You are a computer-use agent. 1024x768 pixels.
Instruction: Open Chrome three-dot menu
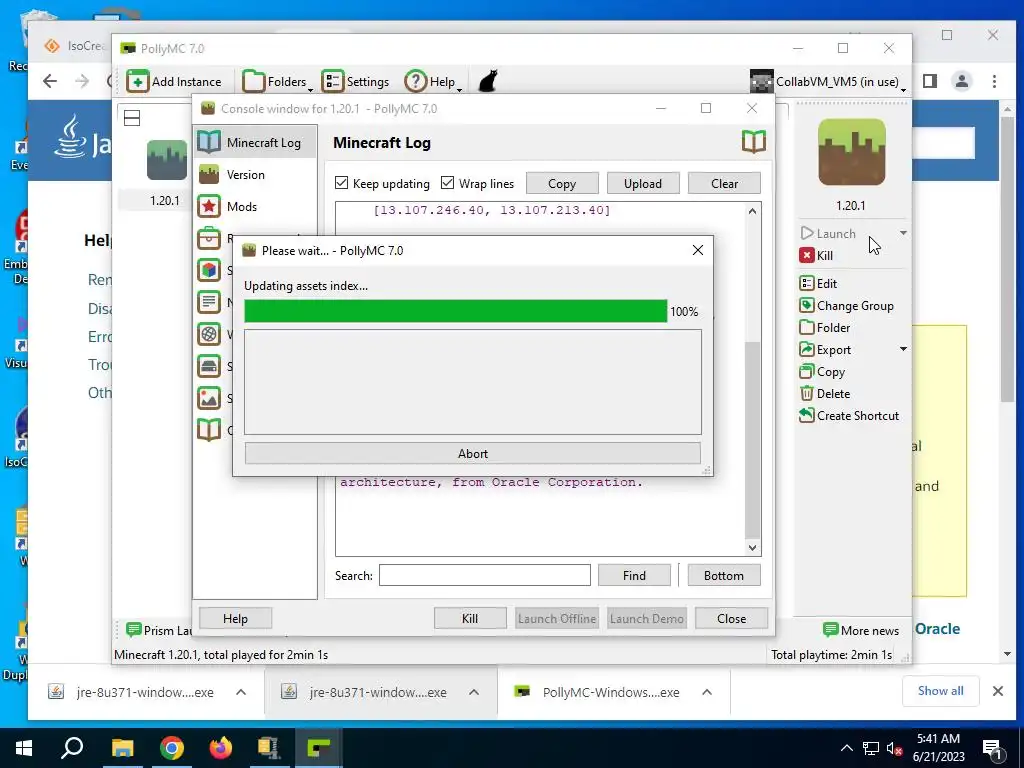pos(994,81)
